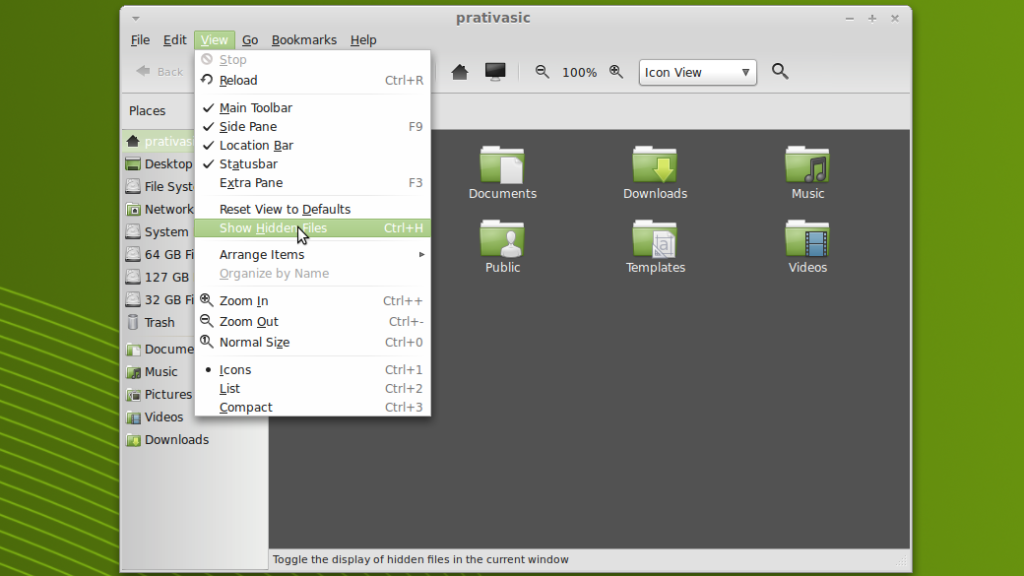Open the File menu

click(140, 40)
